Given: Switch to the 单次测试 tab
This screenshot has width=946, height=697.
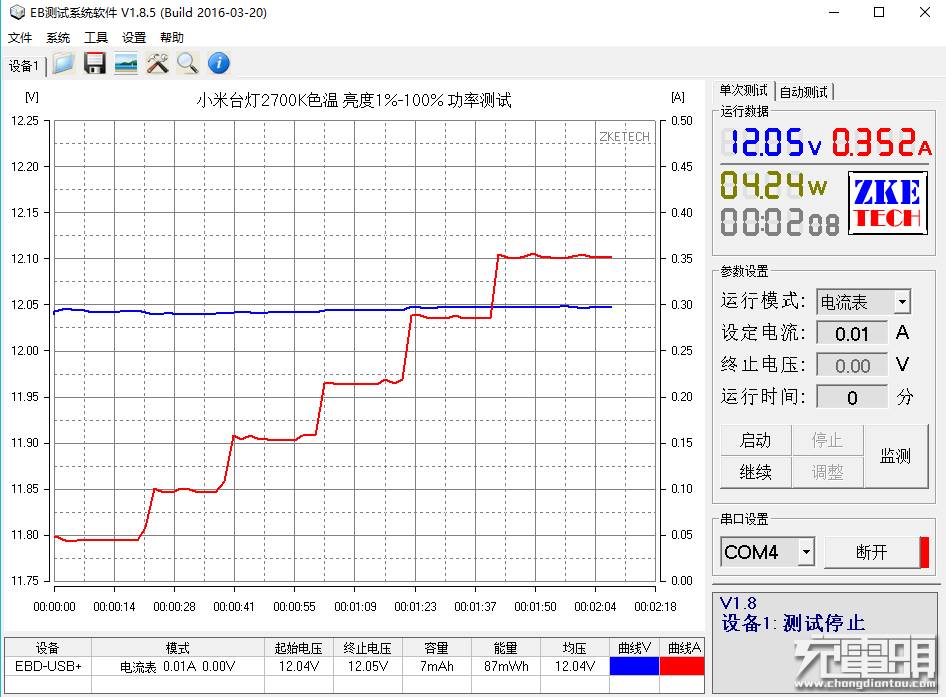Looking at the screenshot, I should point(743,91).
